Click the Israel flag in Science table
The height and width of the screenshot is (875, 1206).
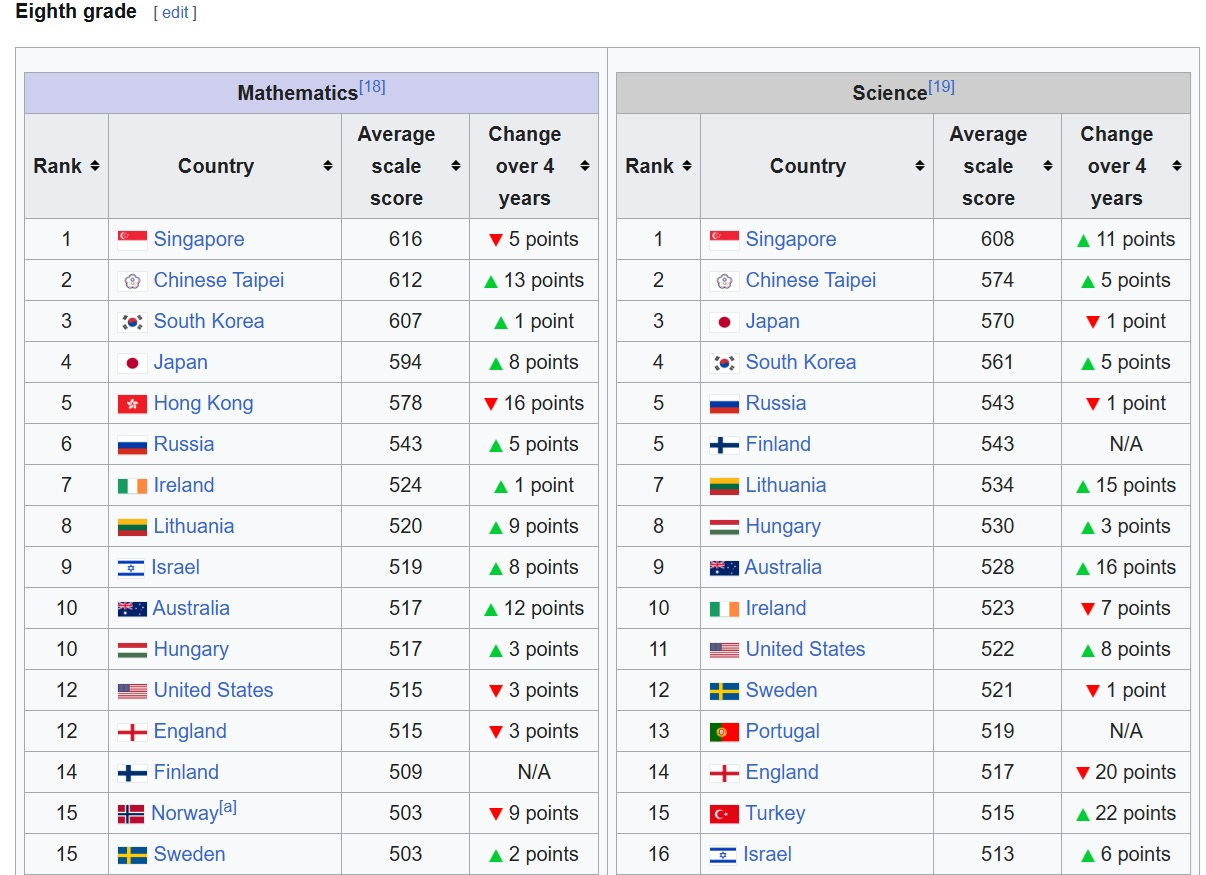(x=723, y=855)
